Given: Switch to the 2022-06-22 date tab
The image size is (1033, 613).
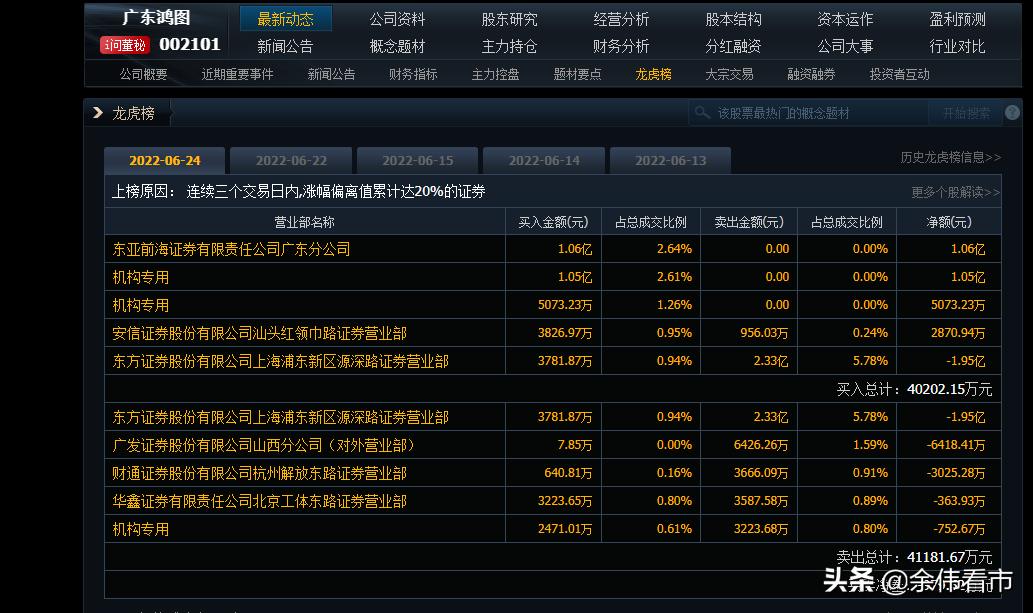Looking at the screenshot, I should pos(290,159).
